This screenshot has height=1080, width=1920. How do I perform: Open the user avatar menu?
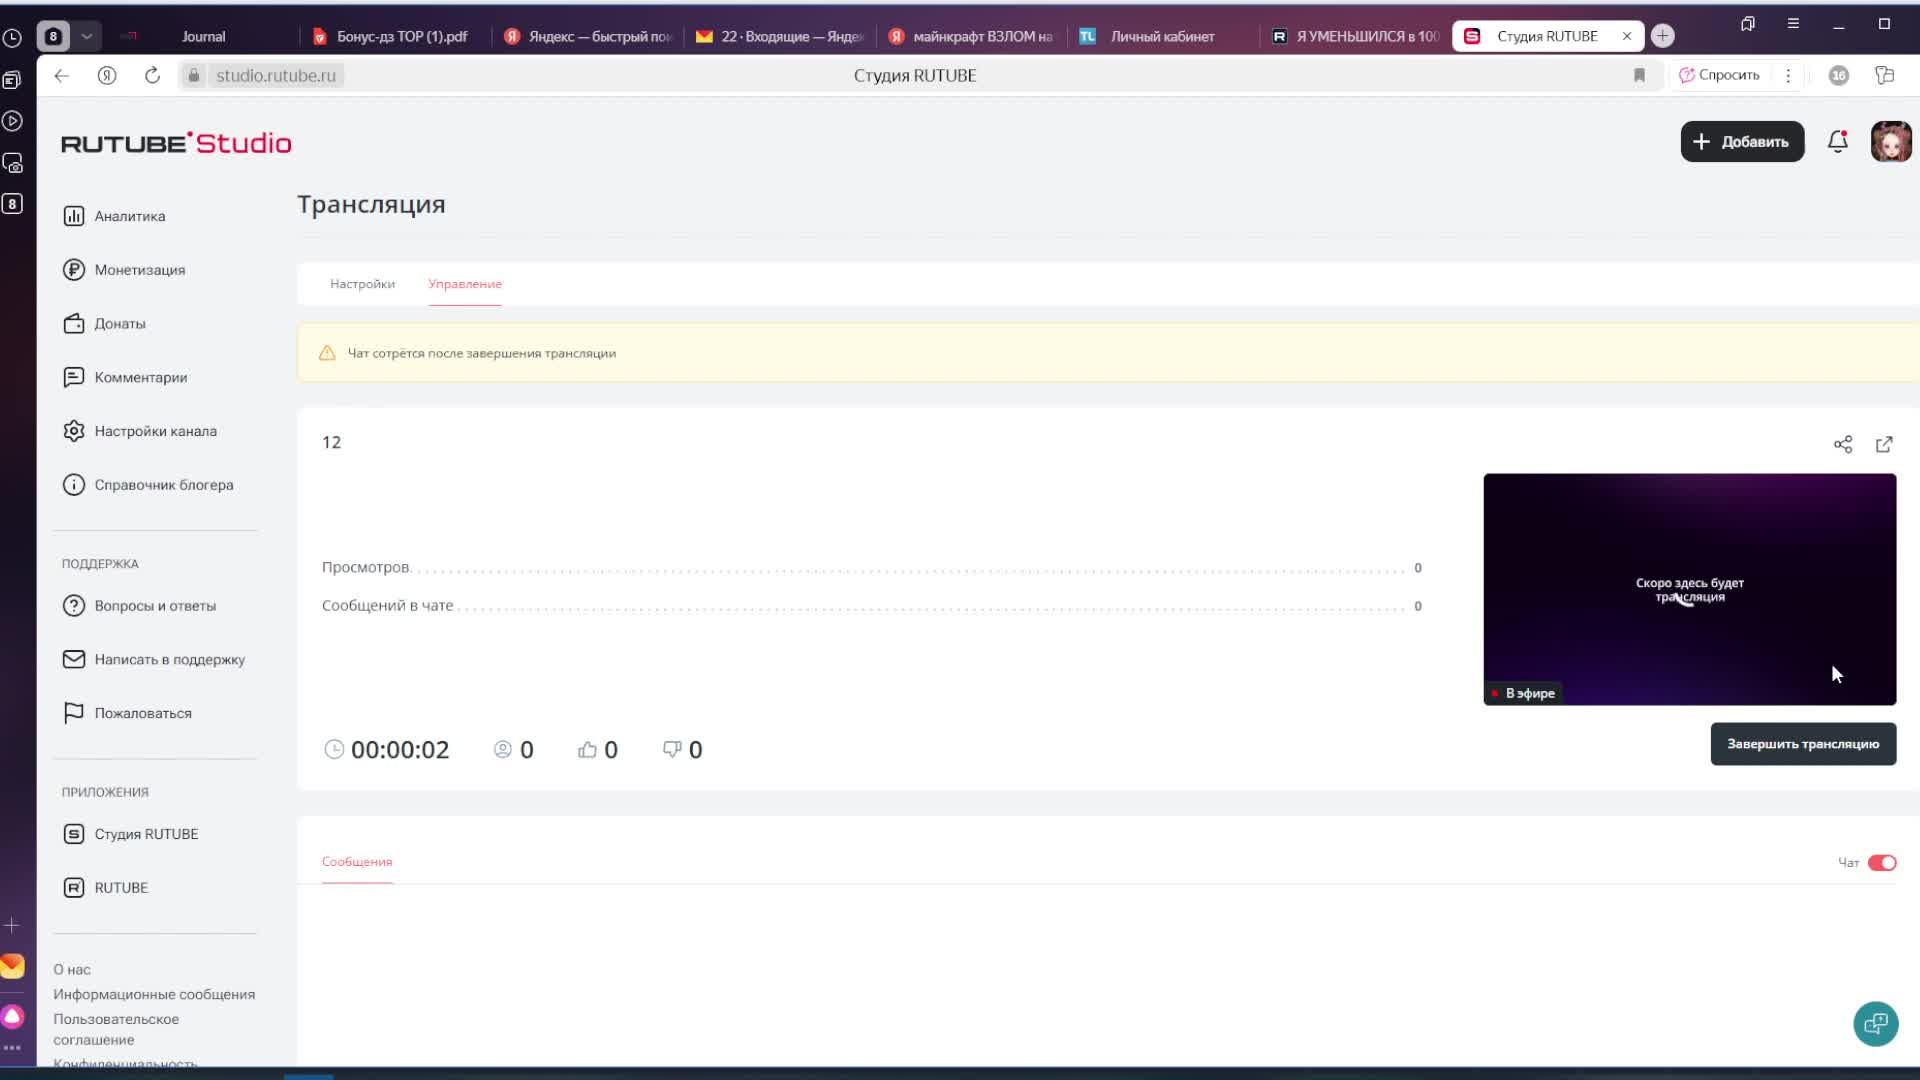(1891, 142)
